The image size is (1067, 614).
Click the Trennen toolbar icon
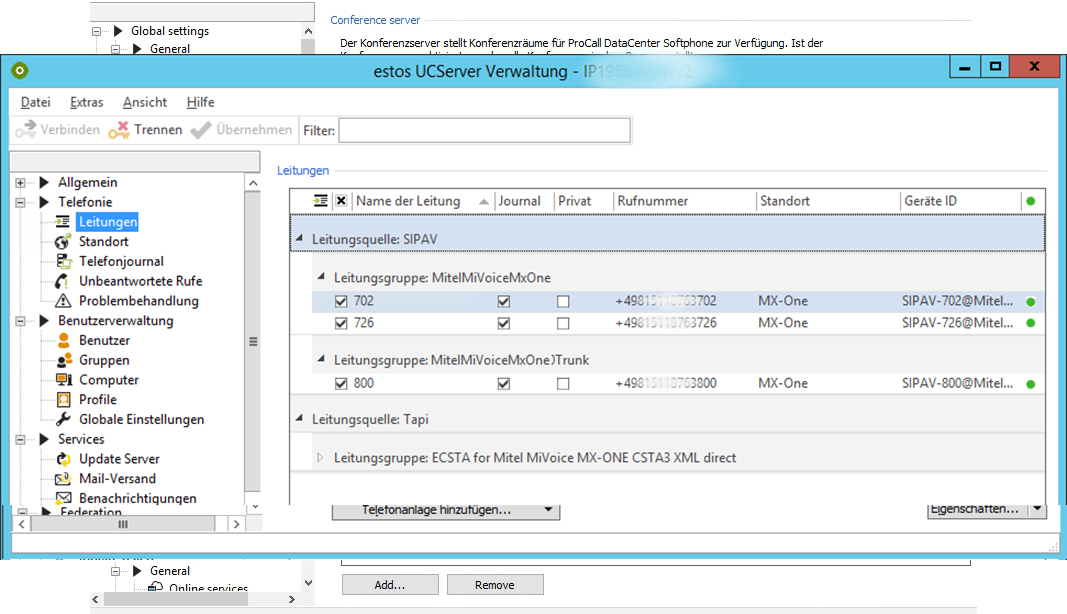(x=119, y=130)
